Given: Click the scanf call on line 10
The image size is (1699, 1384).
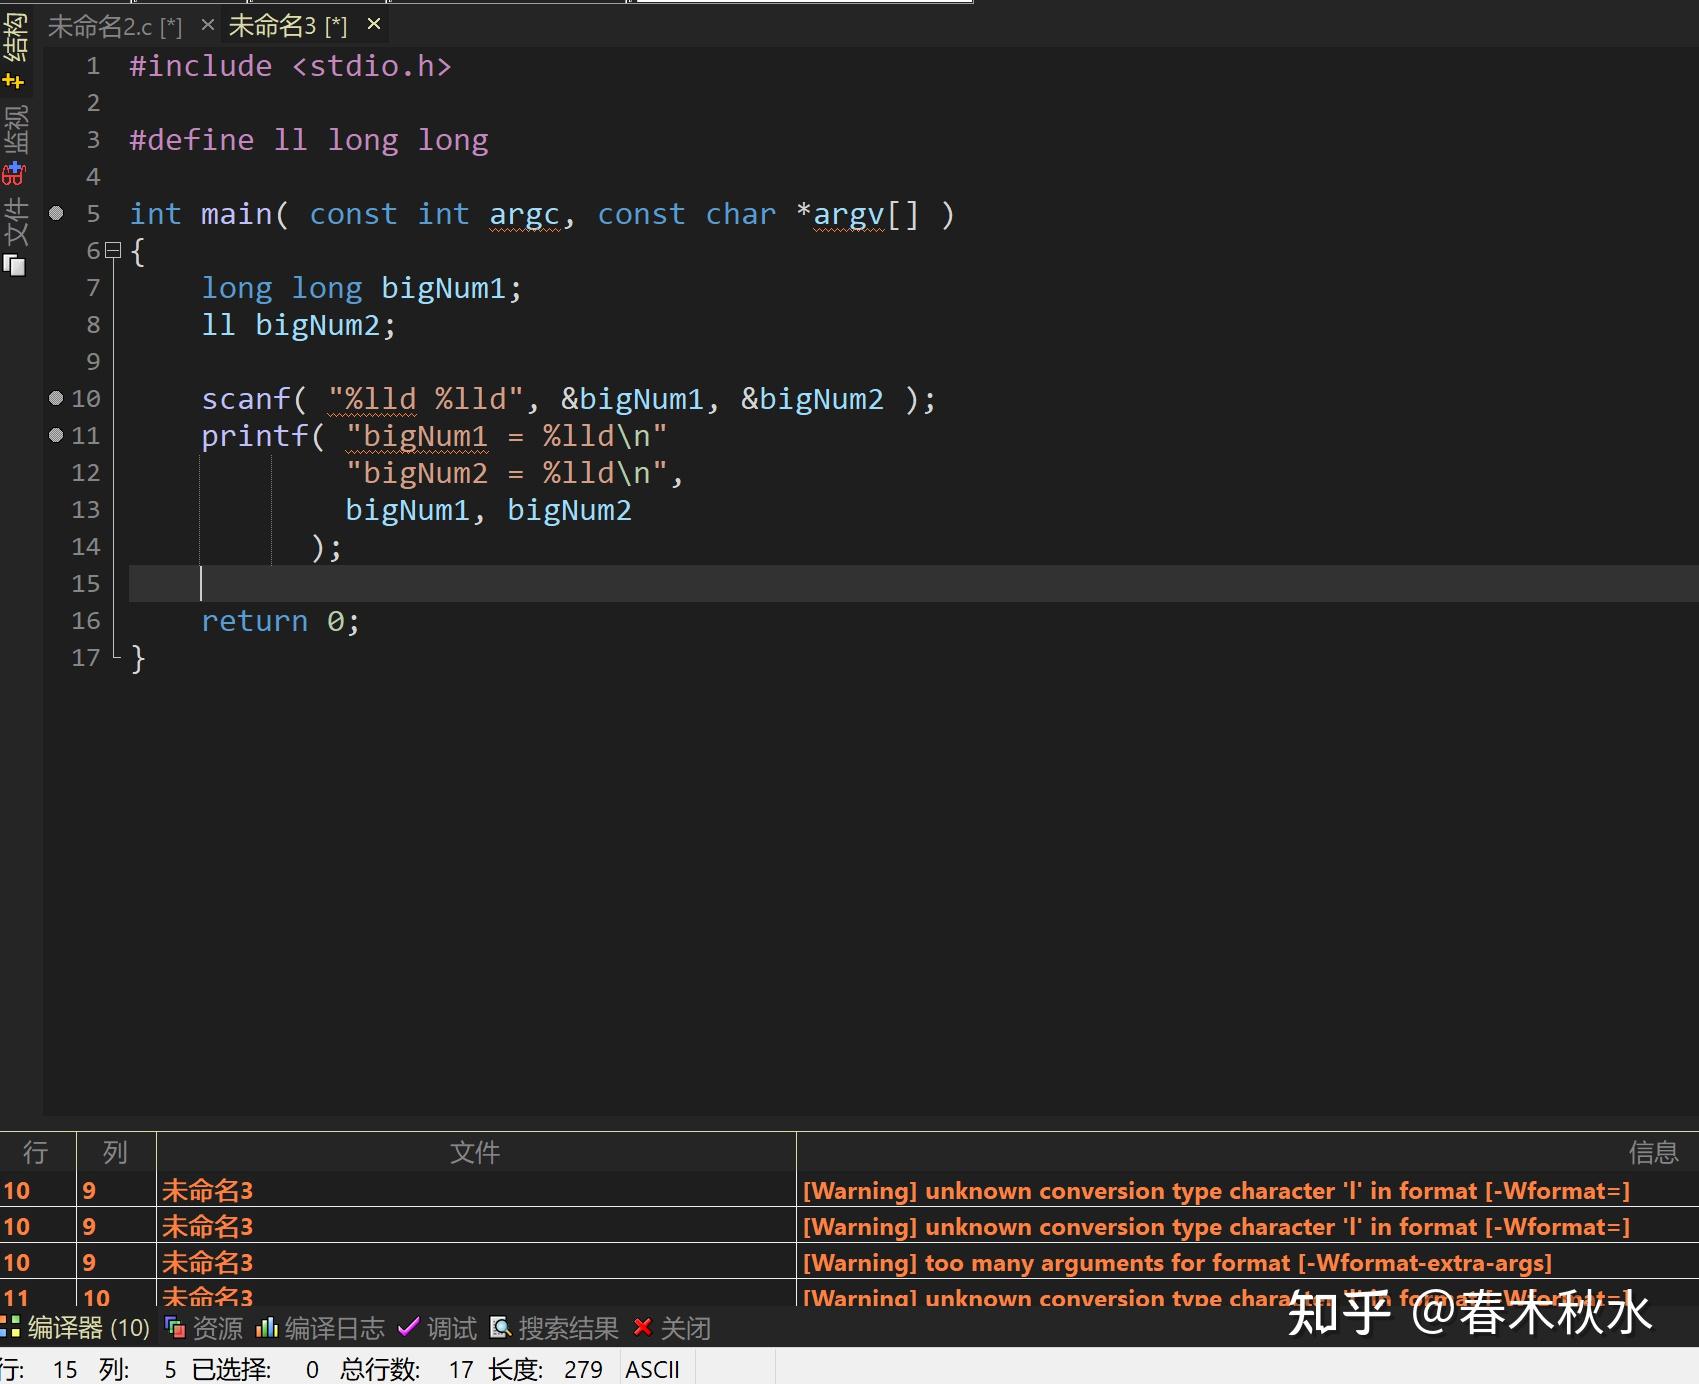Looking at the screenshot, I should pos(568,399).
